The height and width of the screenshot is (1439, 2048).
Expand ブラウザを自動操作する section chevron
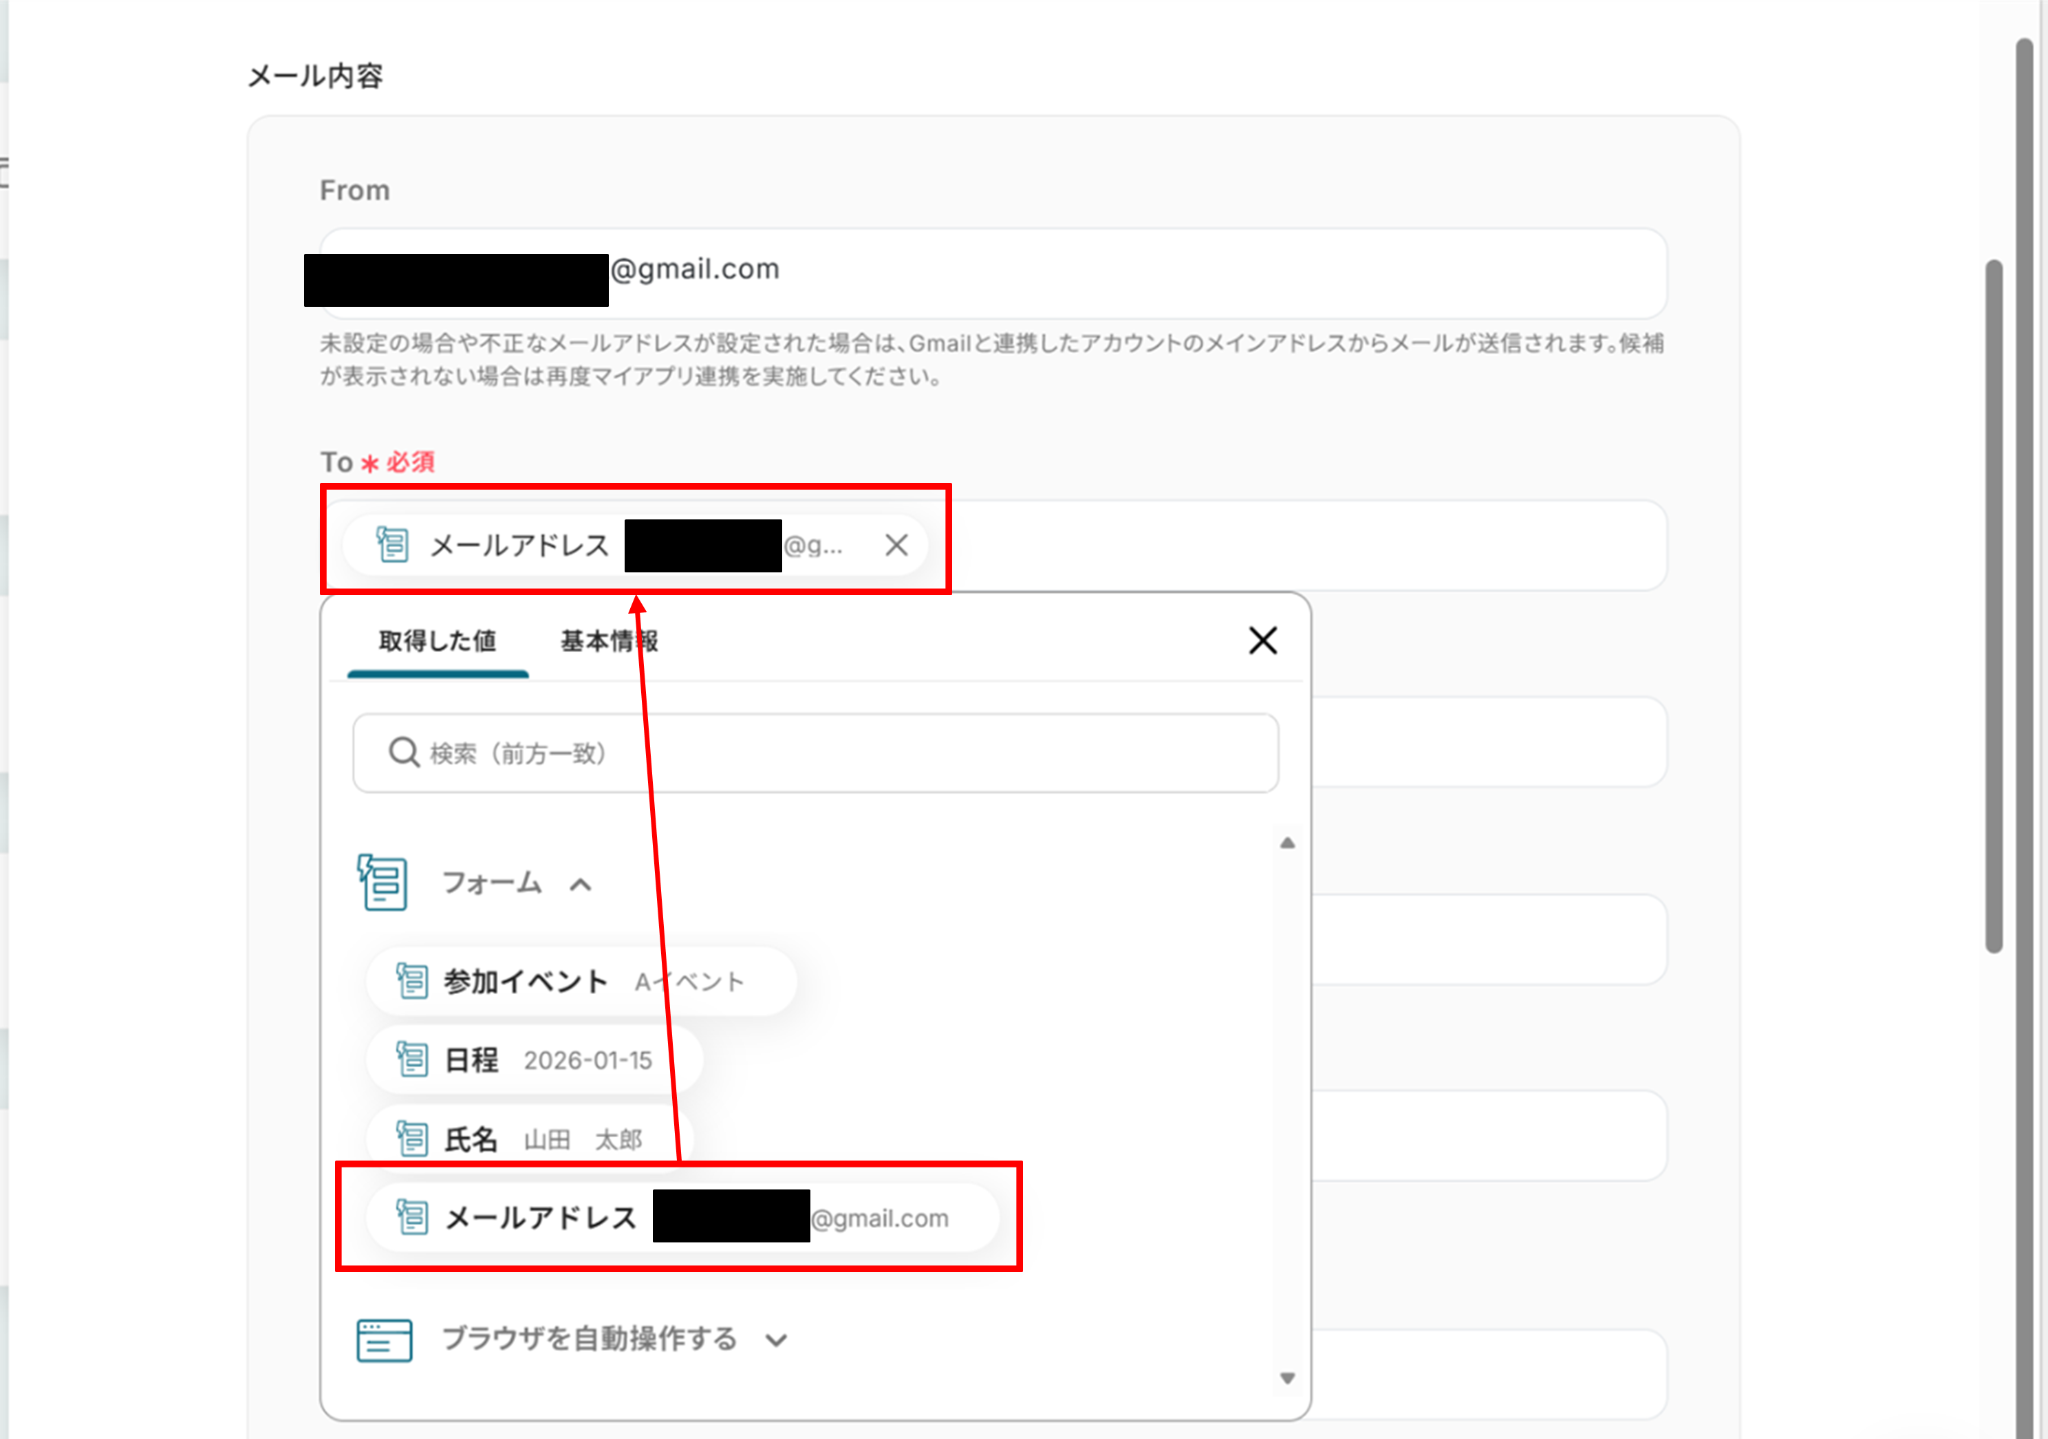point(776,1340)
